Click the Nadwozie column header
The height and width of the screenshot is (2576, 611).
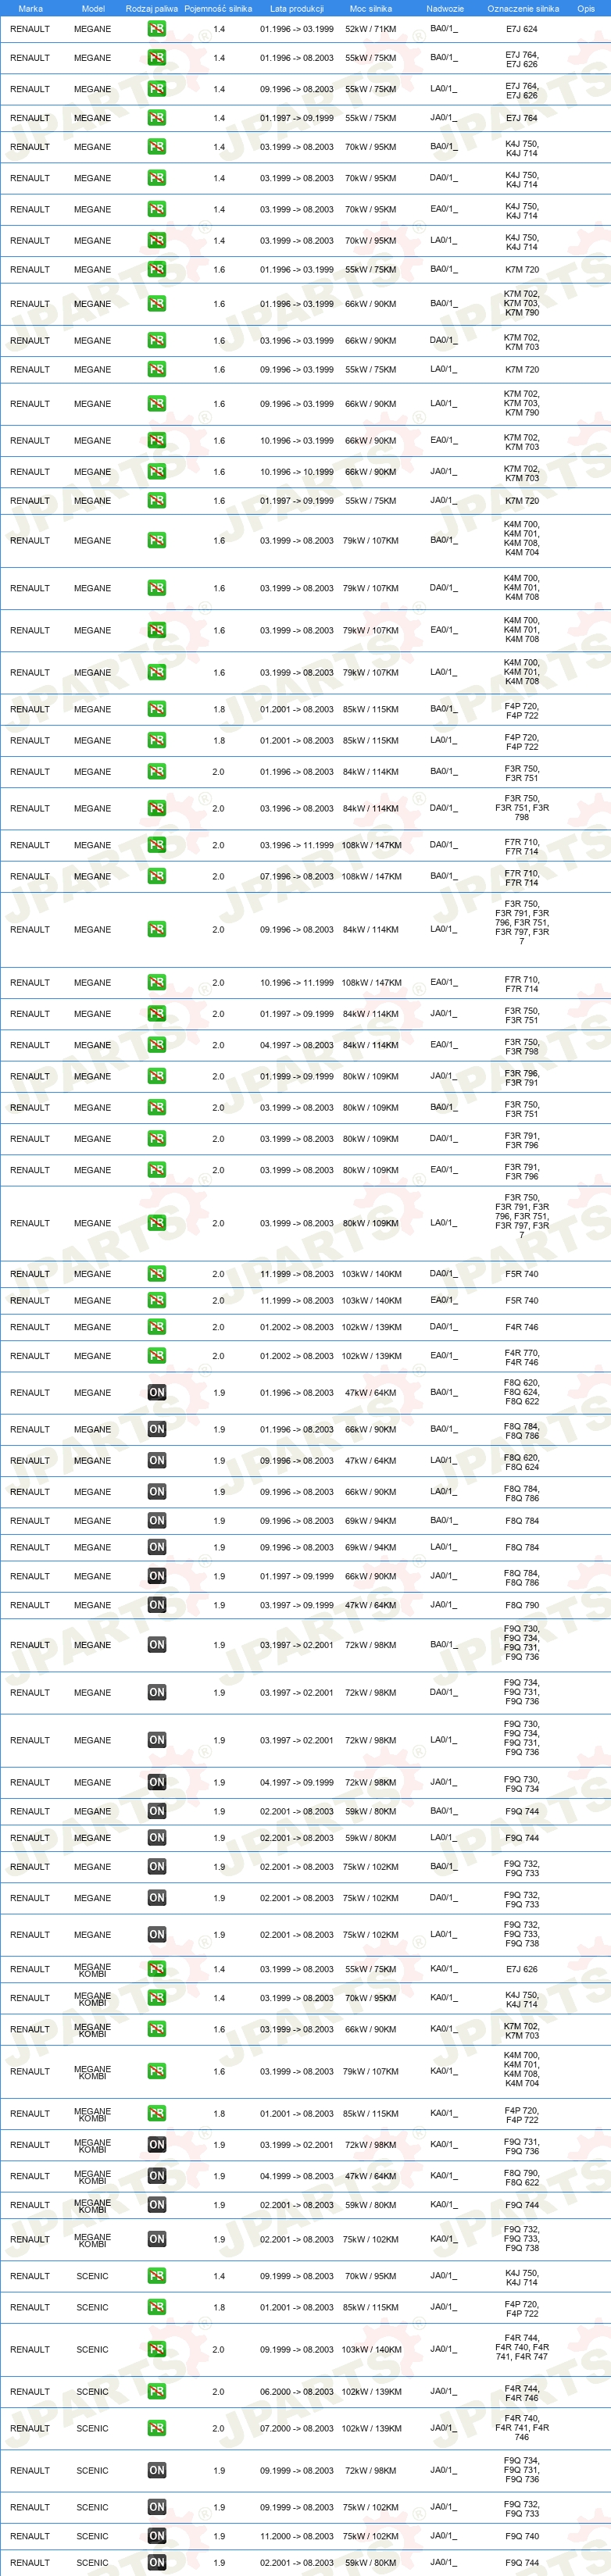pyautogui.click(x=445, y=8)
